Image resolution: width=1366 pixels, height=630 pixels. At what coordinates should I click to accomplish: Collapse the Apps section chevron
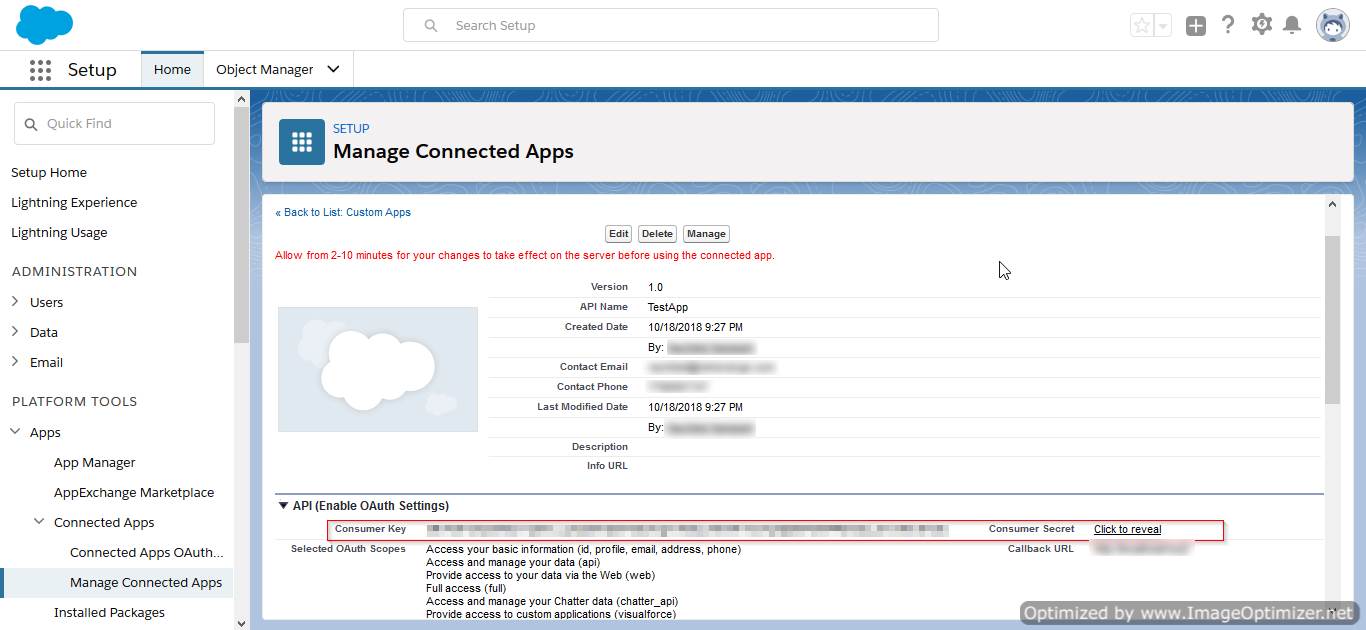click(x=15, y=432)
